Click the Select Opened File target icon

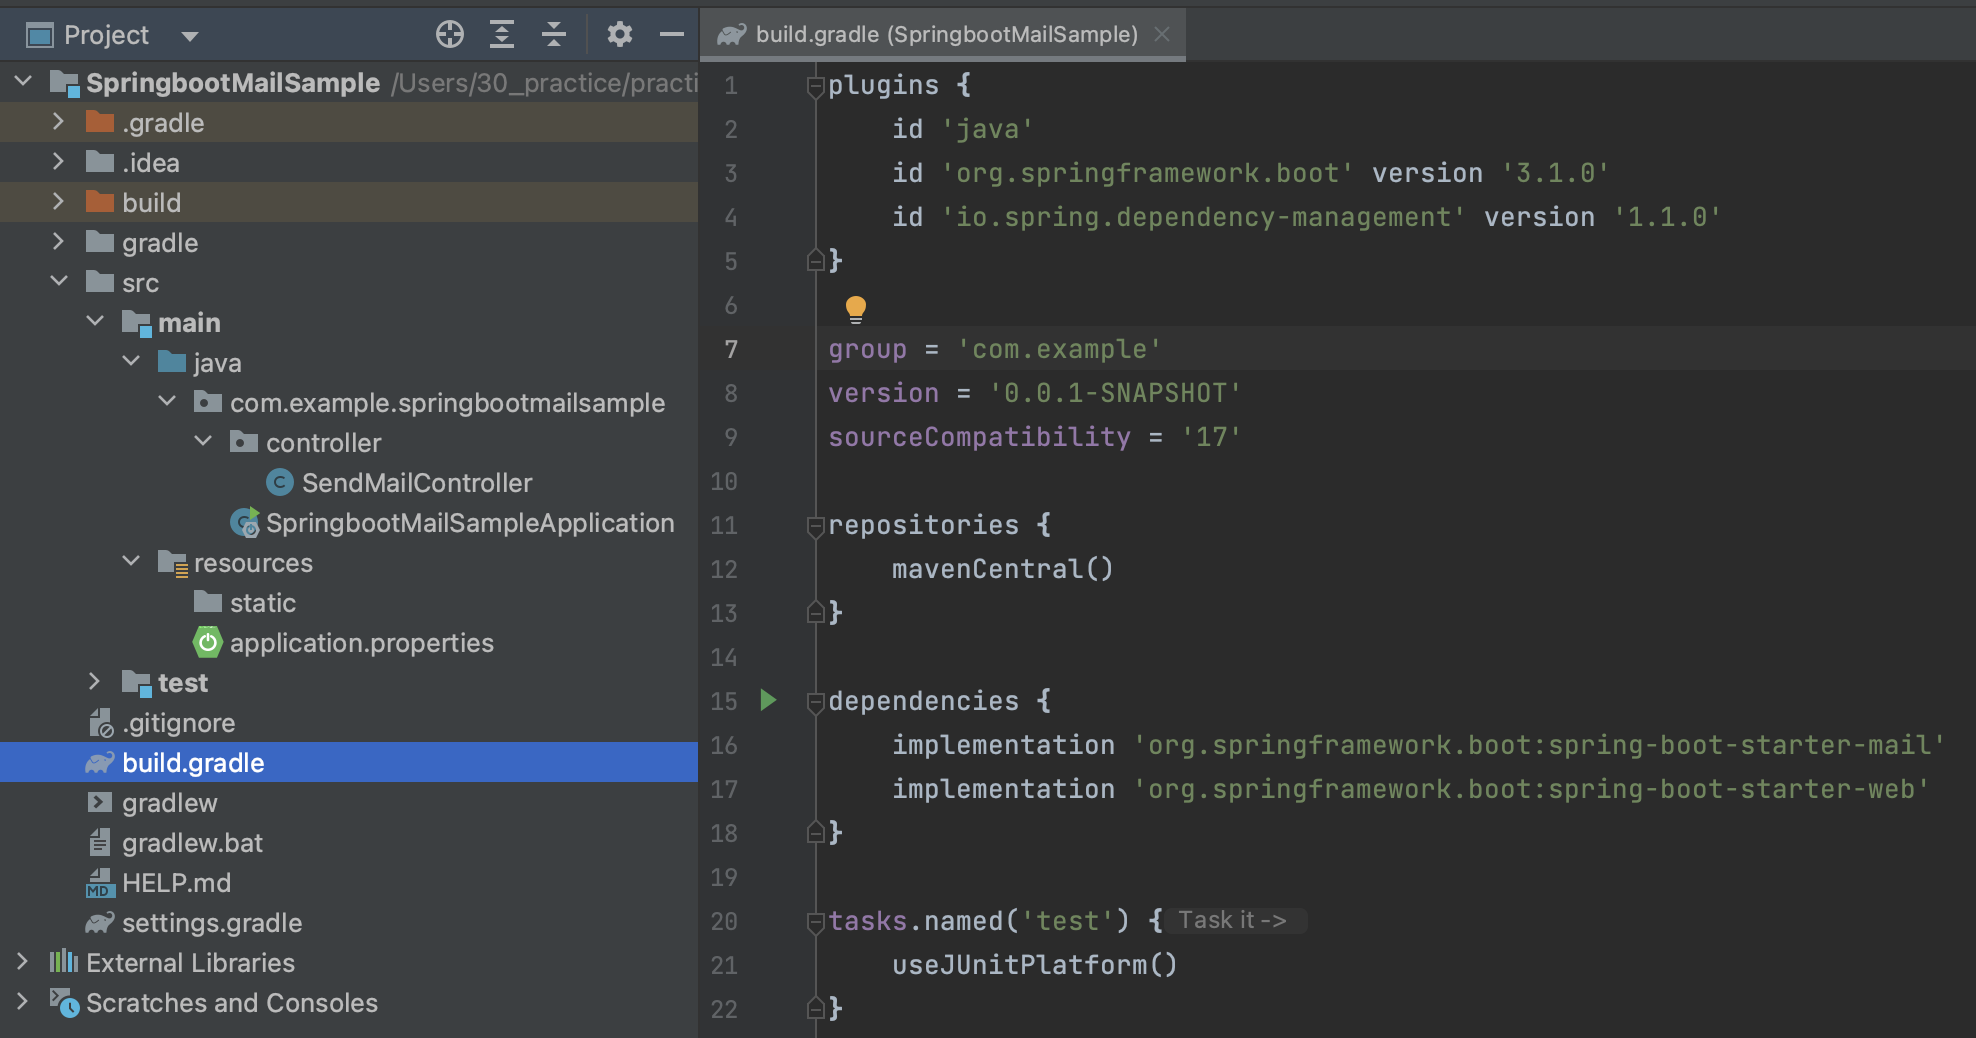pos(450,35)
